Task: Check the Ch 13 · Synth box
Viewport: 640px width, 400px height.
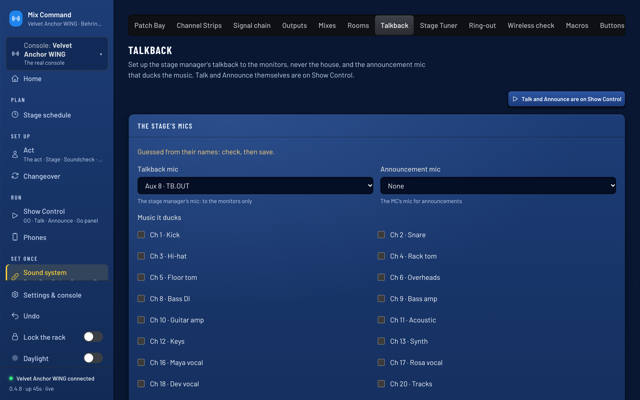Action: tap(381, 341)
